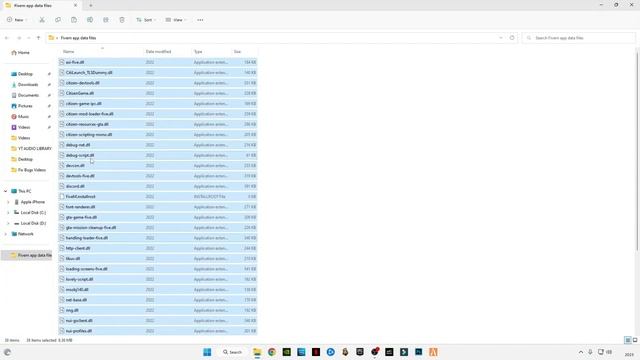Click the Forward navigation arrow
Screen dimensions: 640x360
point(19,38)
